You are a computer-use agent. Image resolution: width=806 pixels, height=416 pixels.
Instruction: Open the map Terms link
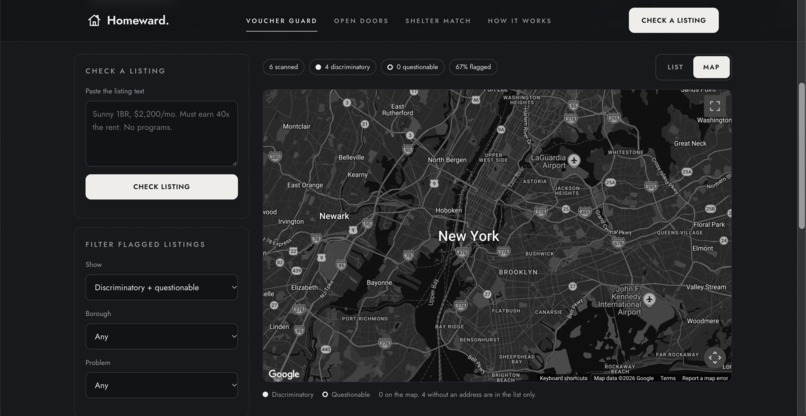pyautogui.click(x=668, y=378)
